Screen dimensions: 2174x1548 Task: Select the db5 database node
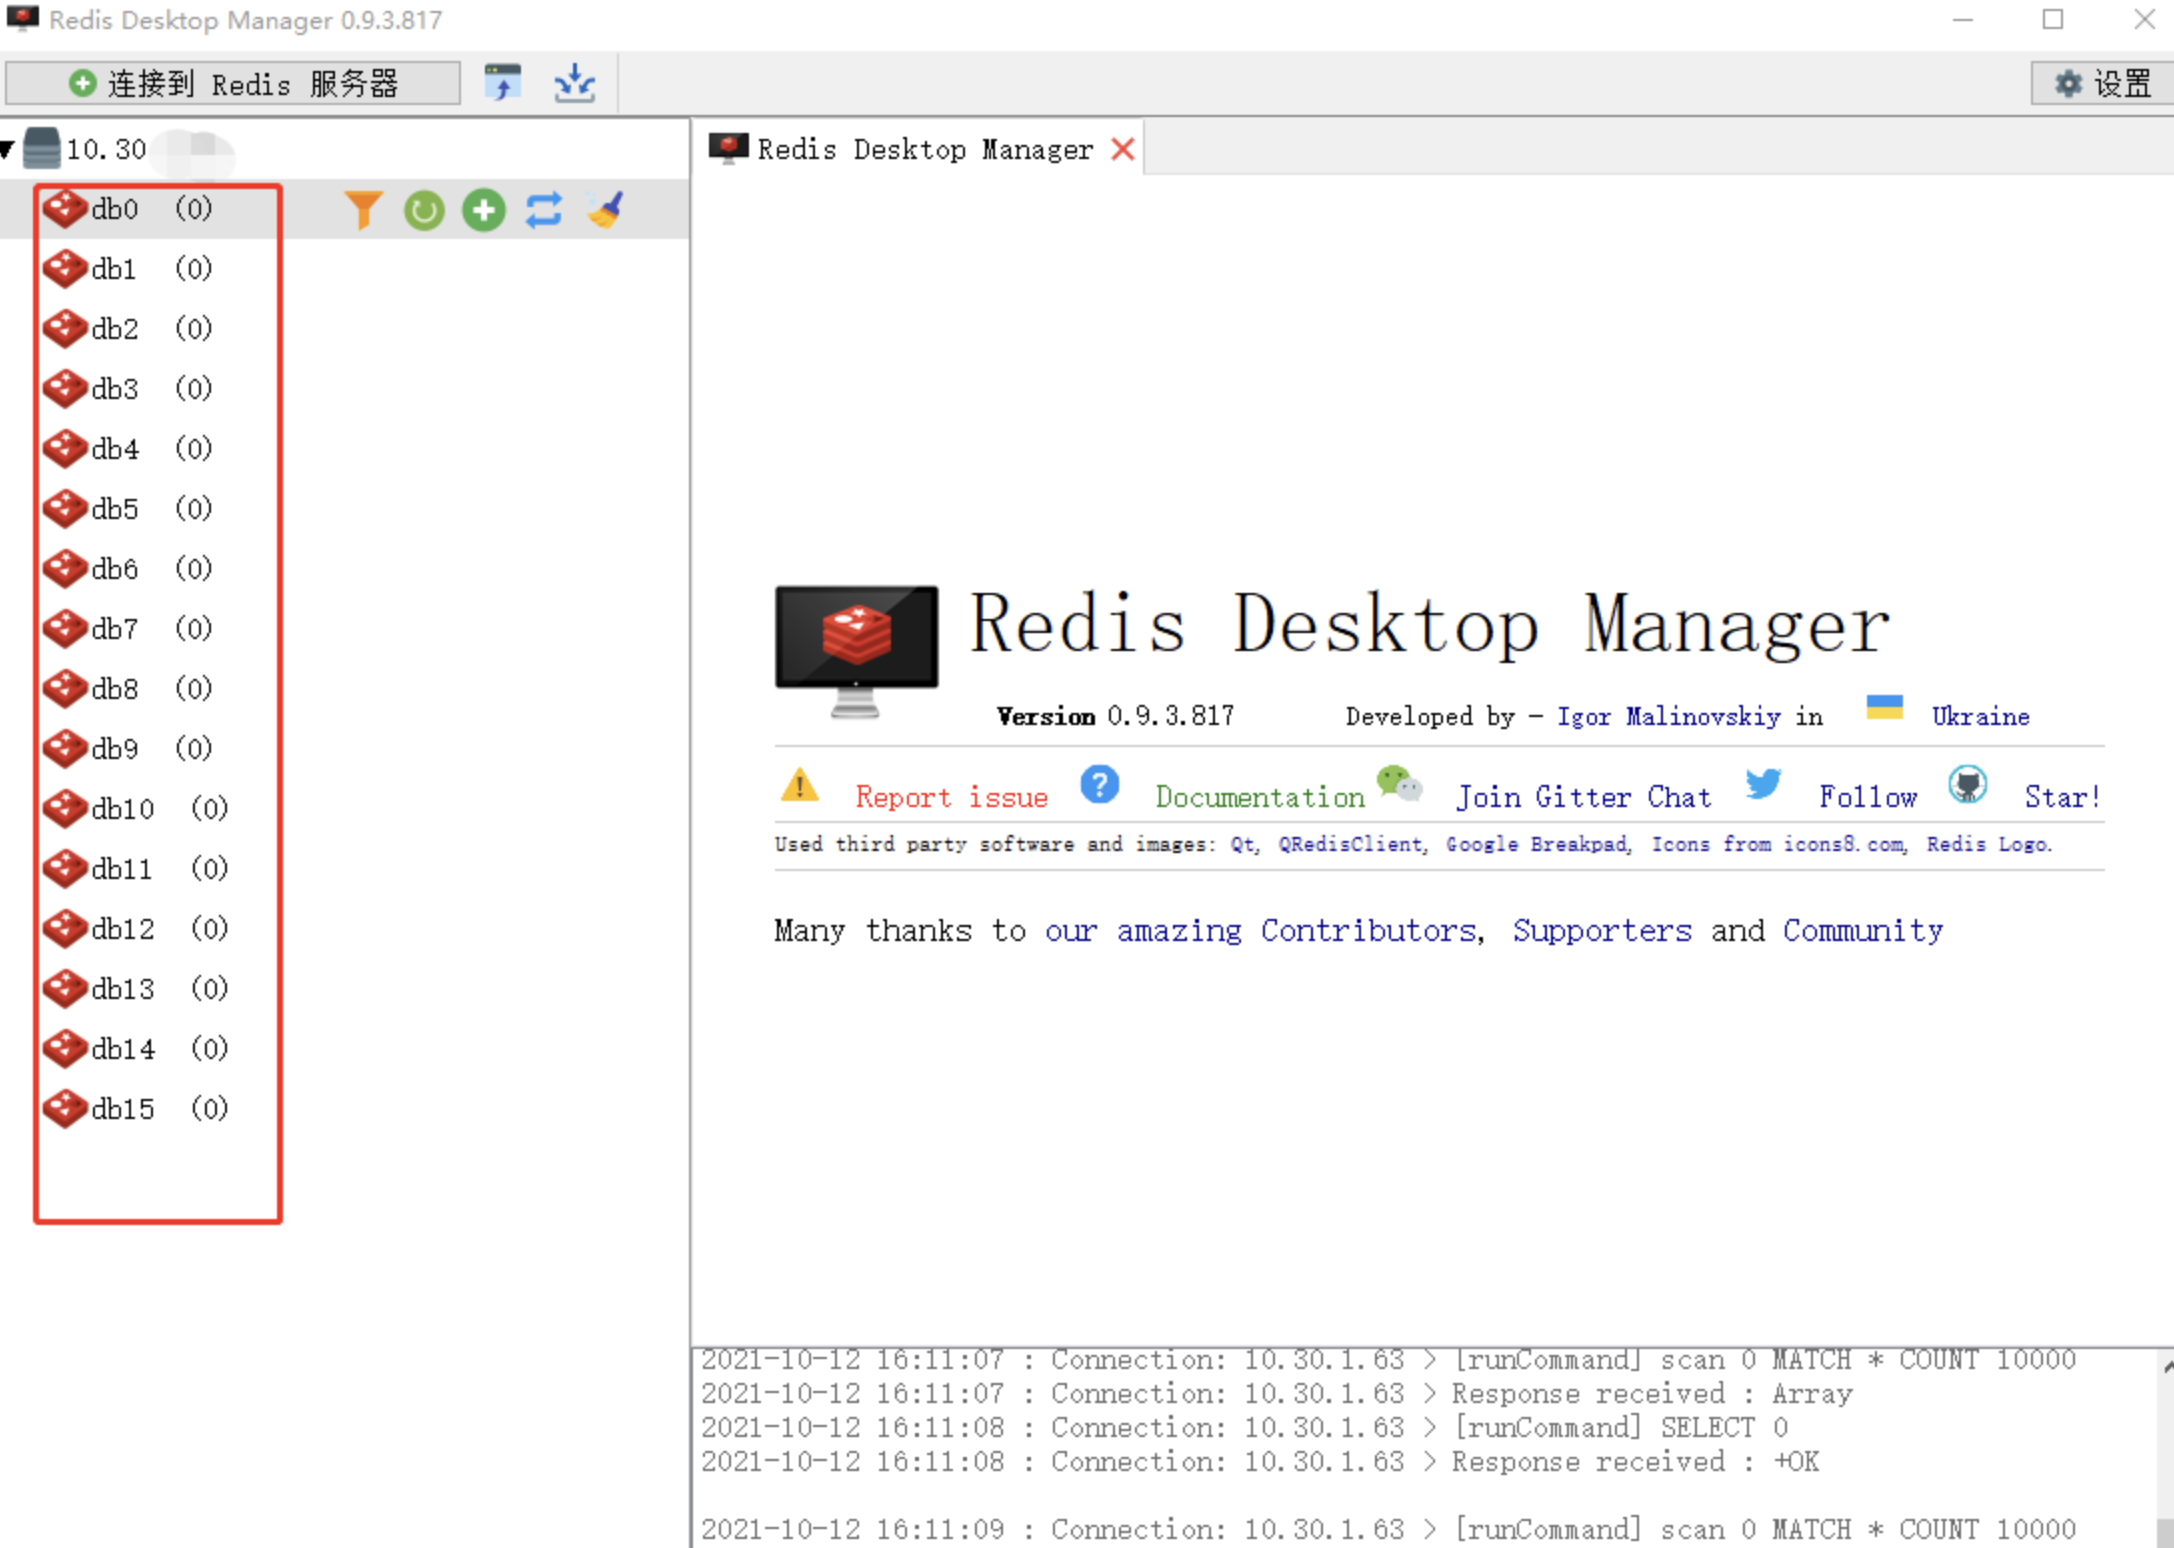115,509
